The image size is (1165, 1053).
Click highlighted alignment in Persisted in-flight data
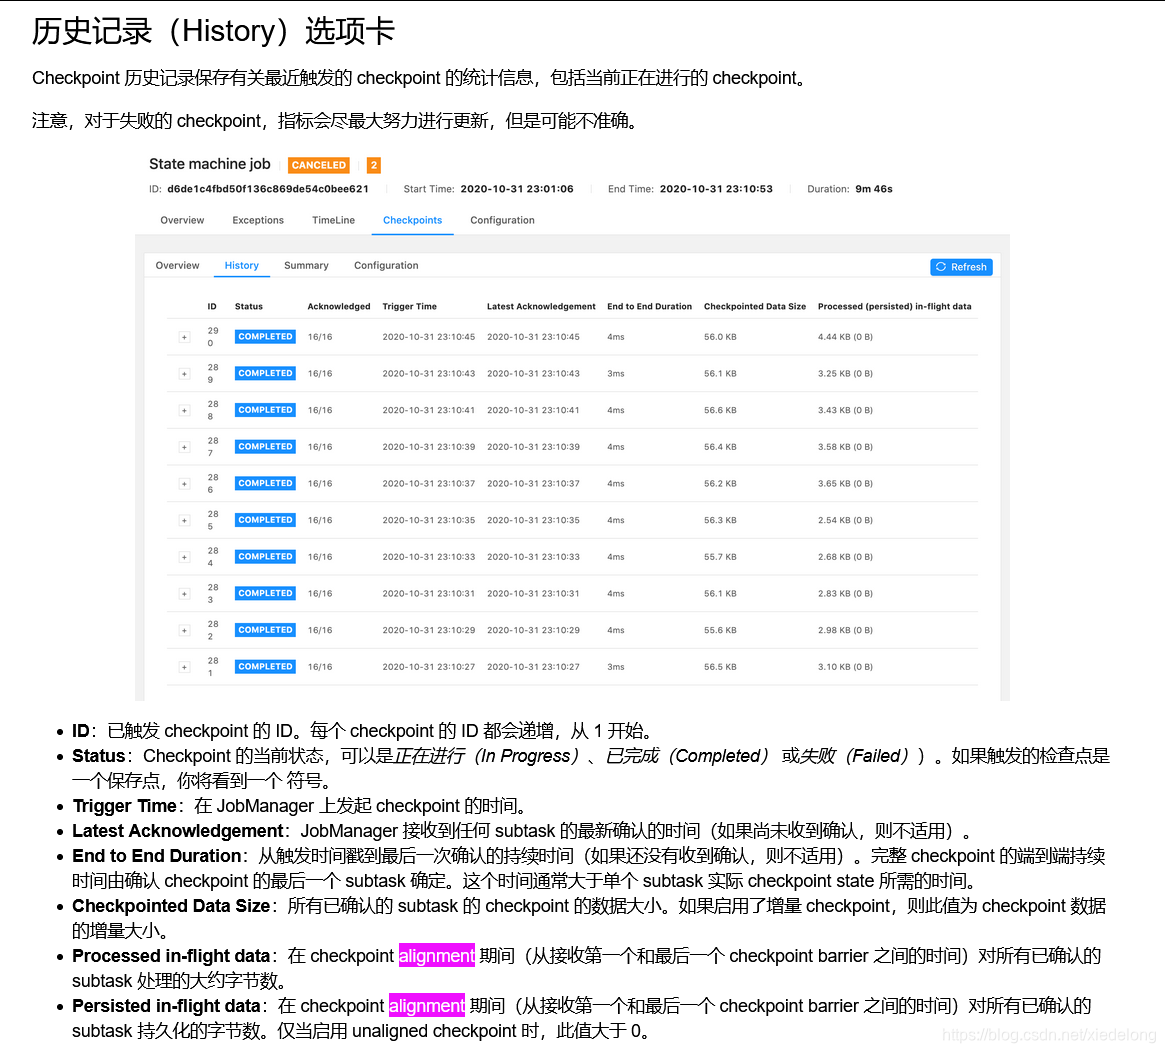(426, 1005)
